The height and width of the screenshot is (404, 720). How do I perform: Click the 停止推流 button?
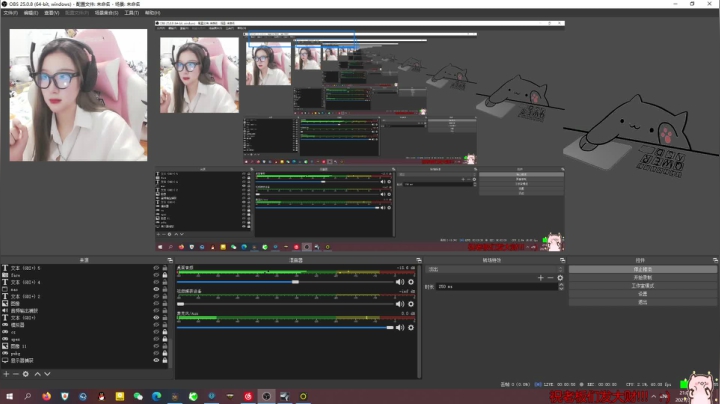pyautogui.click(x=642, y=269)
